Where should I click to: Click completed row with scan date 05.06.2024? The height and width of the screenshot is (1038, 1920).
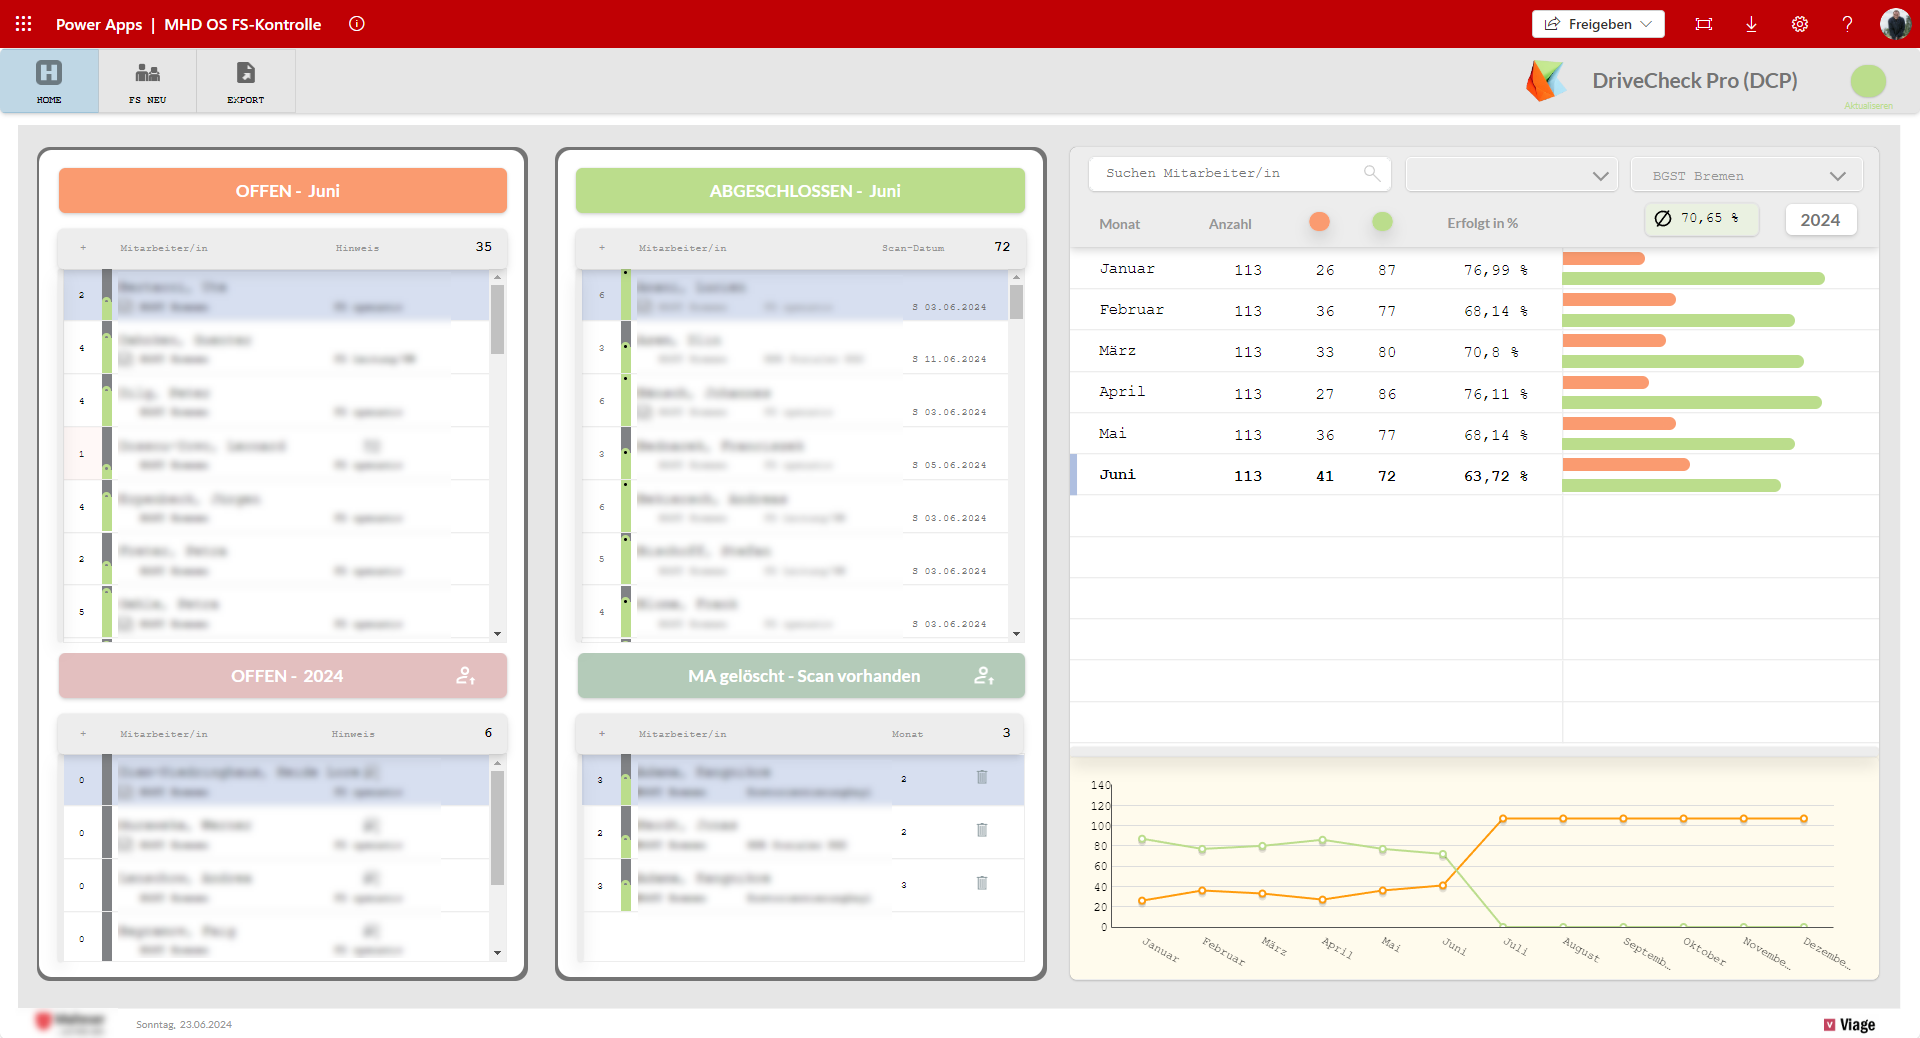coord(795,454)
